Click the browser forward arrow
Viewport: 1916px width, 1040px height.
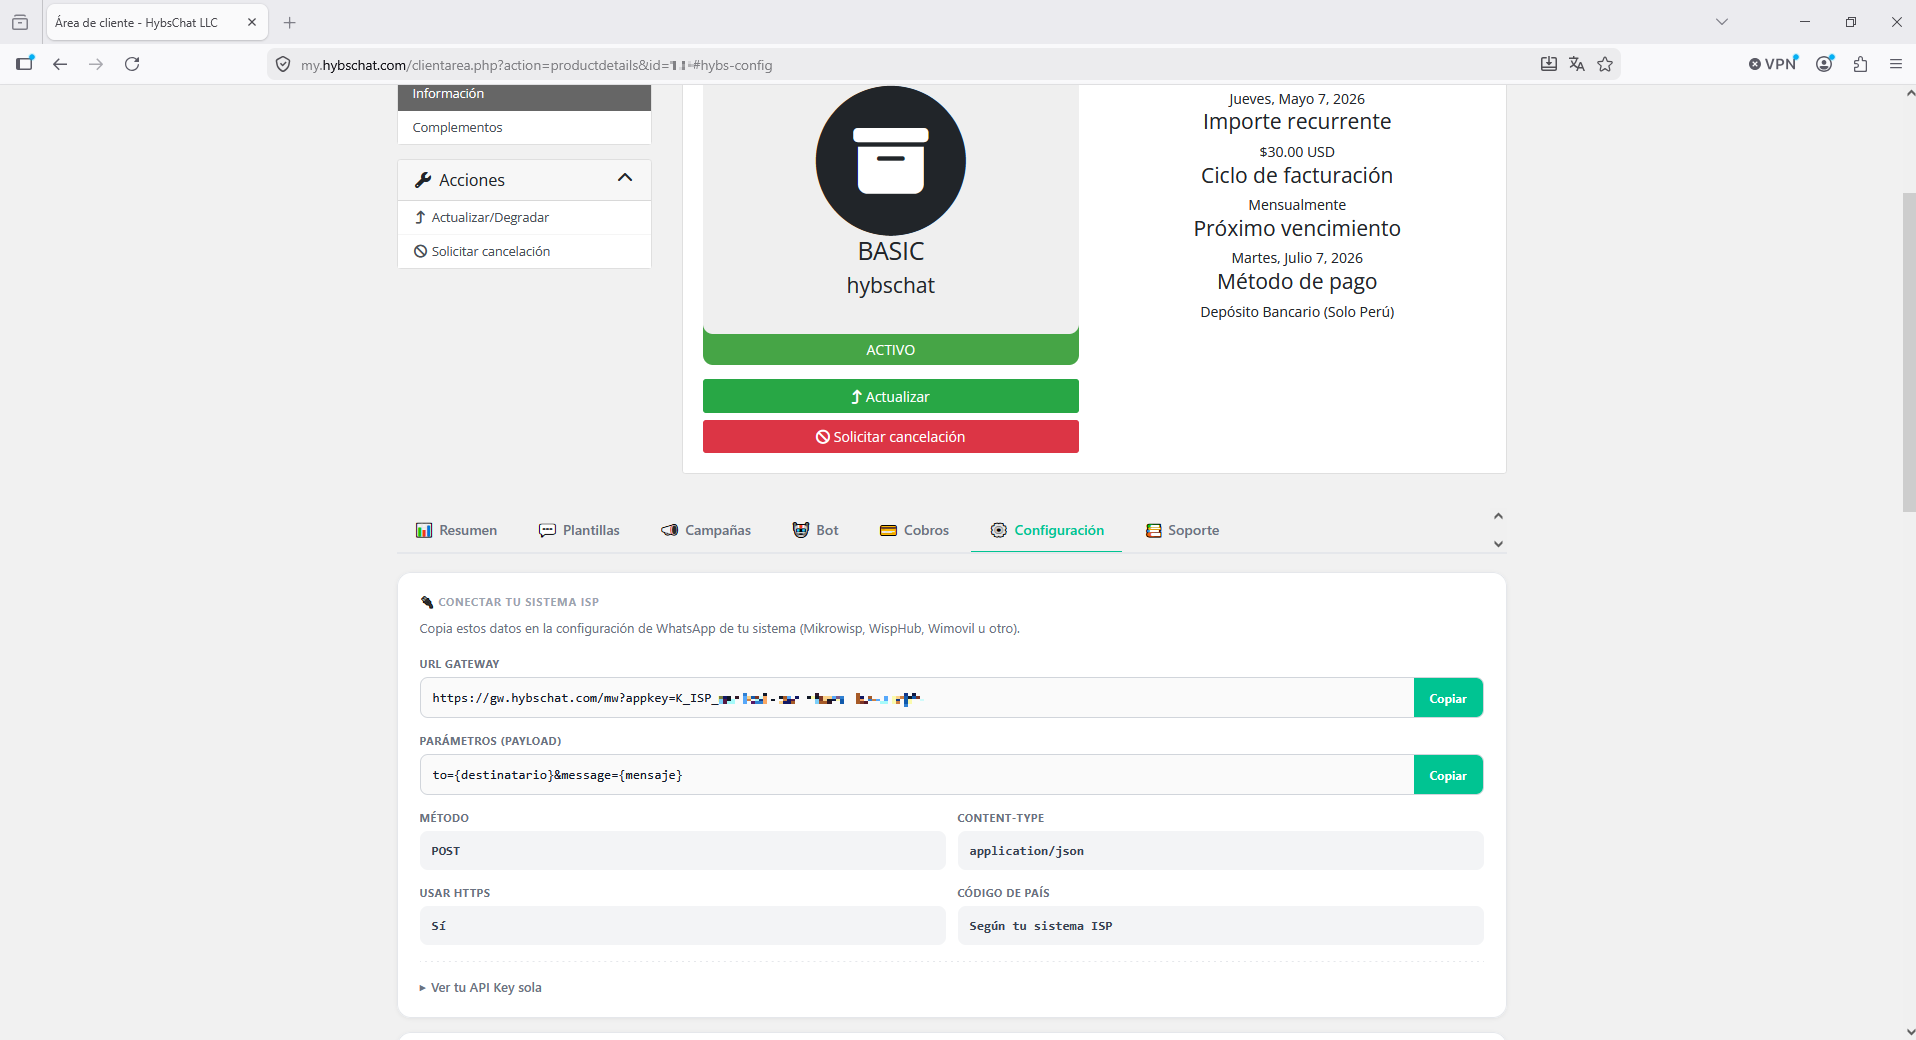(x=96, y=64)
